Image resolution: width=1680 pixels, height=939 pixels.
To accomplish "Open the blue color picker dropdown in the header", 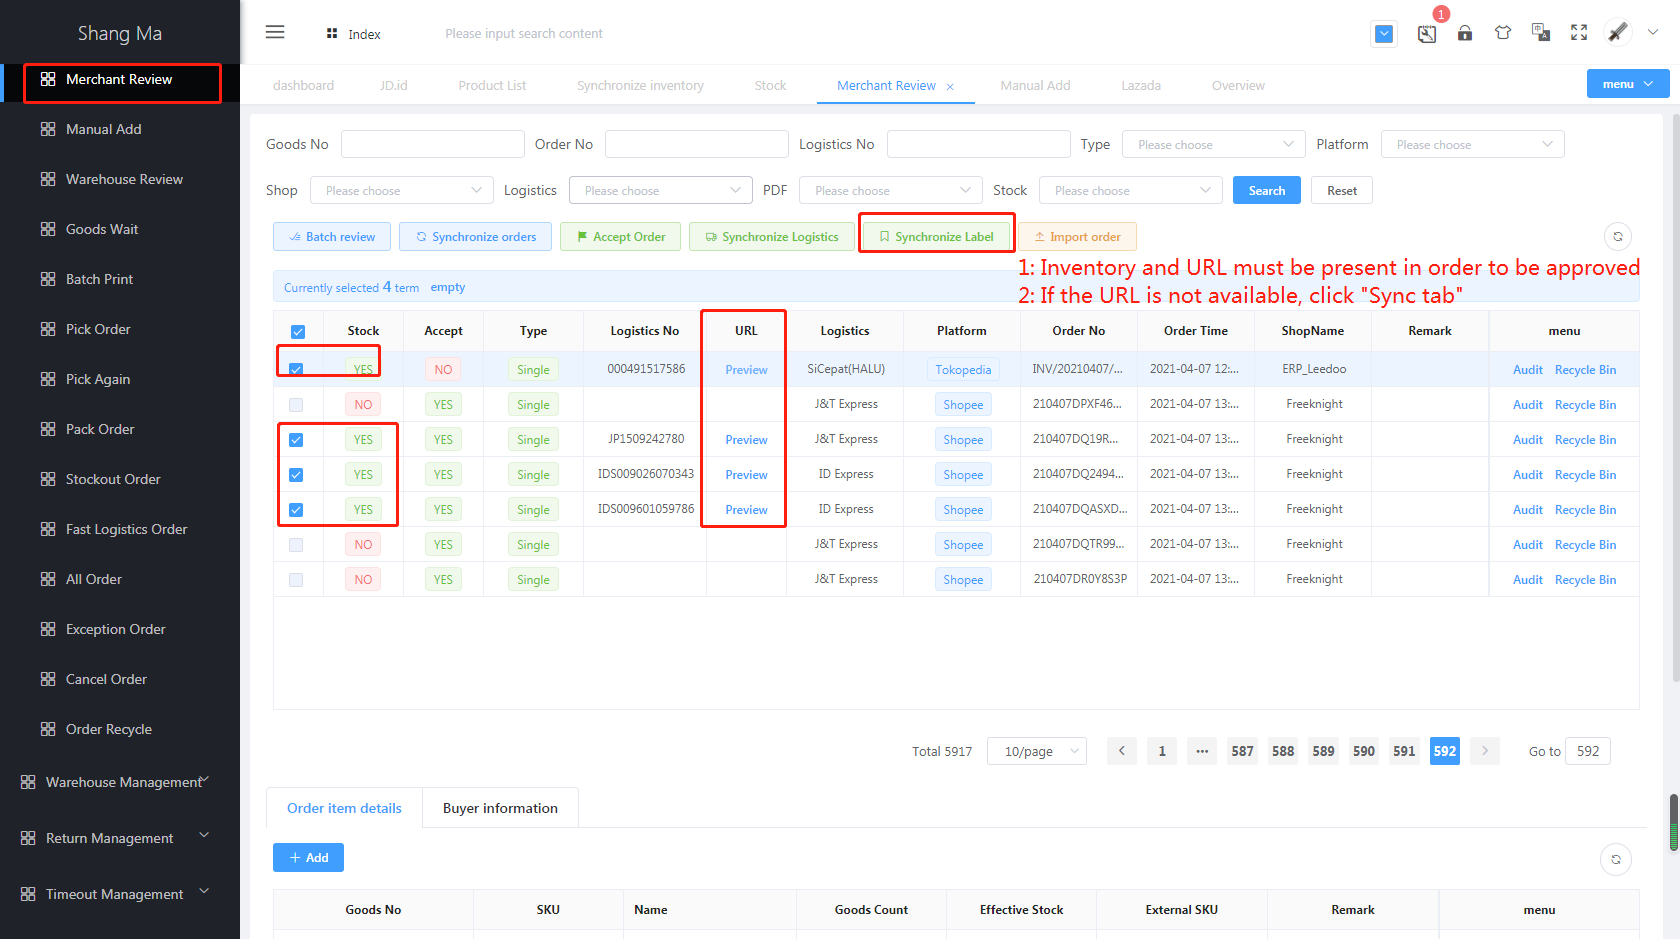I will click(x=1384, y=34).
